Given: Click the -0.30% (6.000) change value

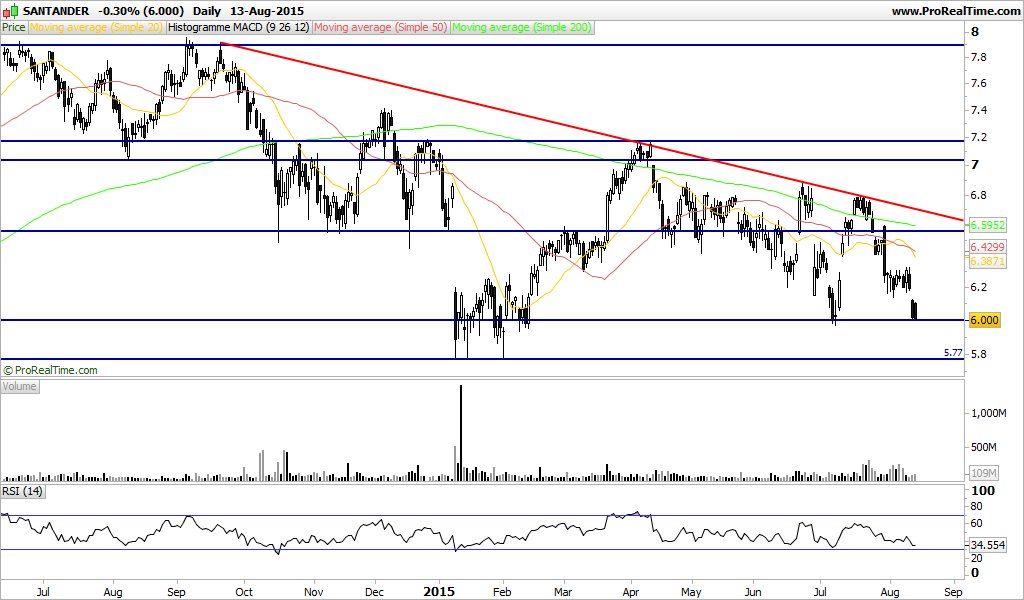Looking at the screenshot, I should tap(142, 11).
